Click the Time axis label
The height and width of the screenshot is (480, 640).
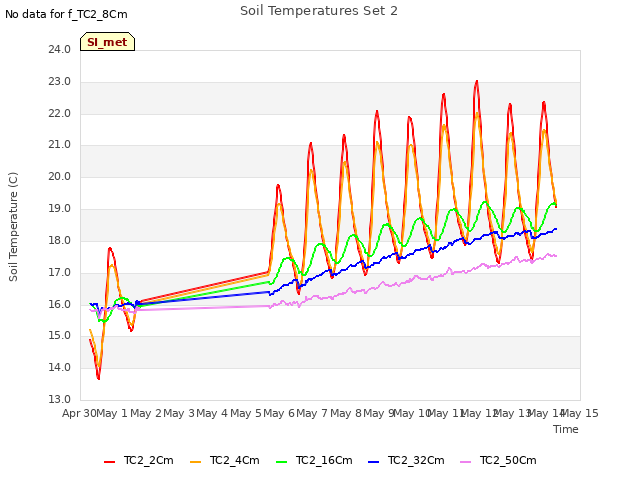click(566, 429)
